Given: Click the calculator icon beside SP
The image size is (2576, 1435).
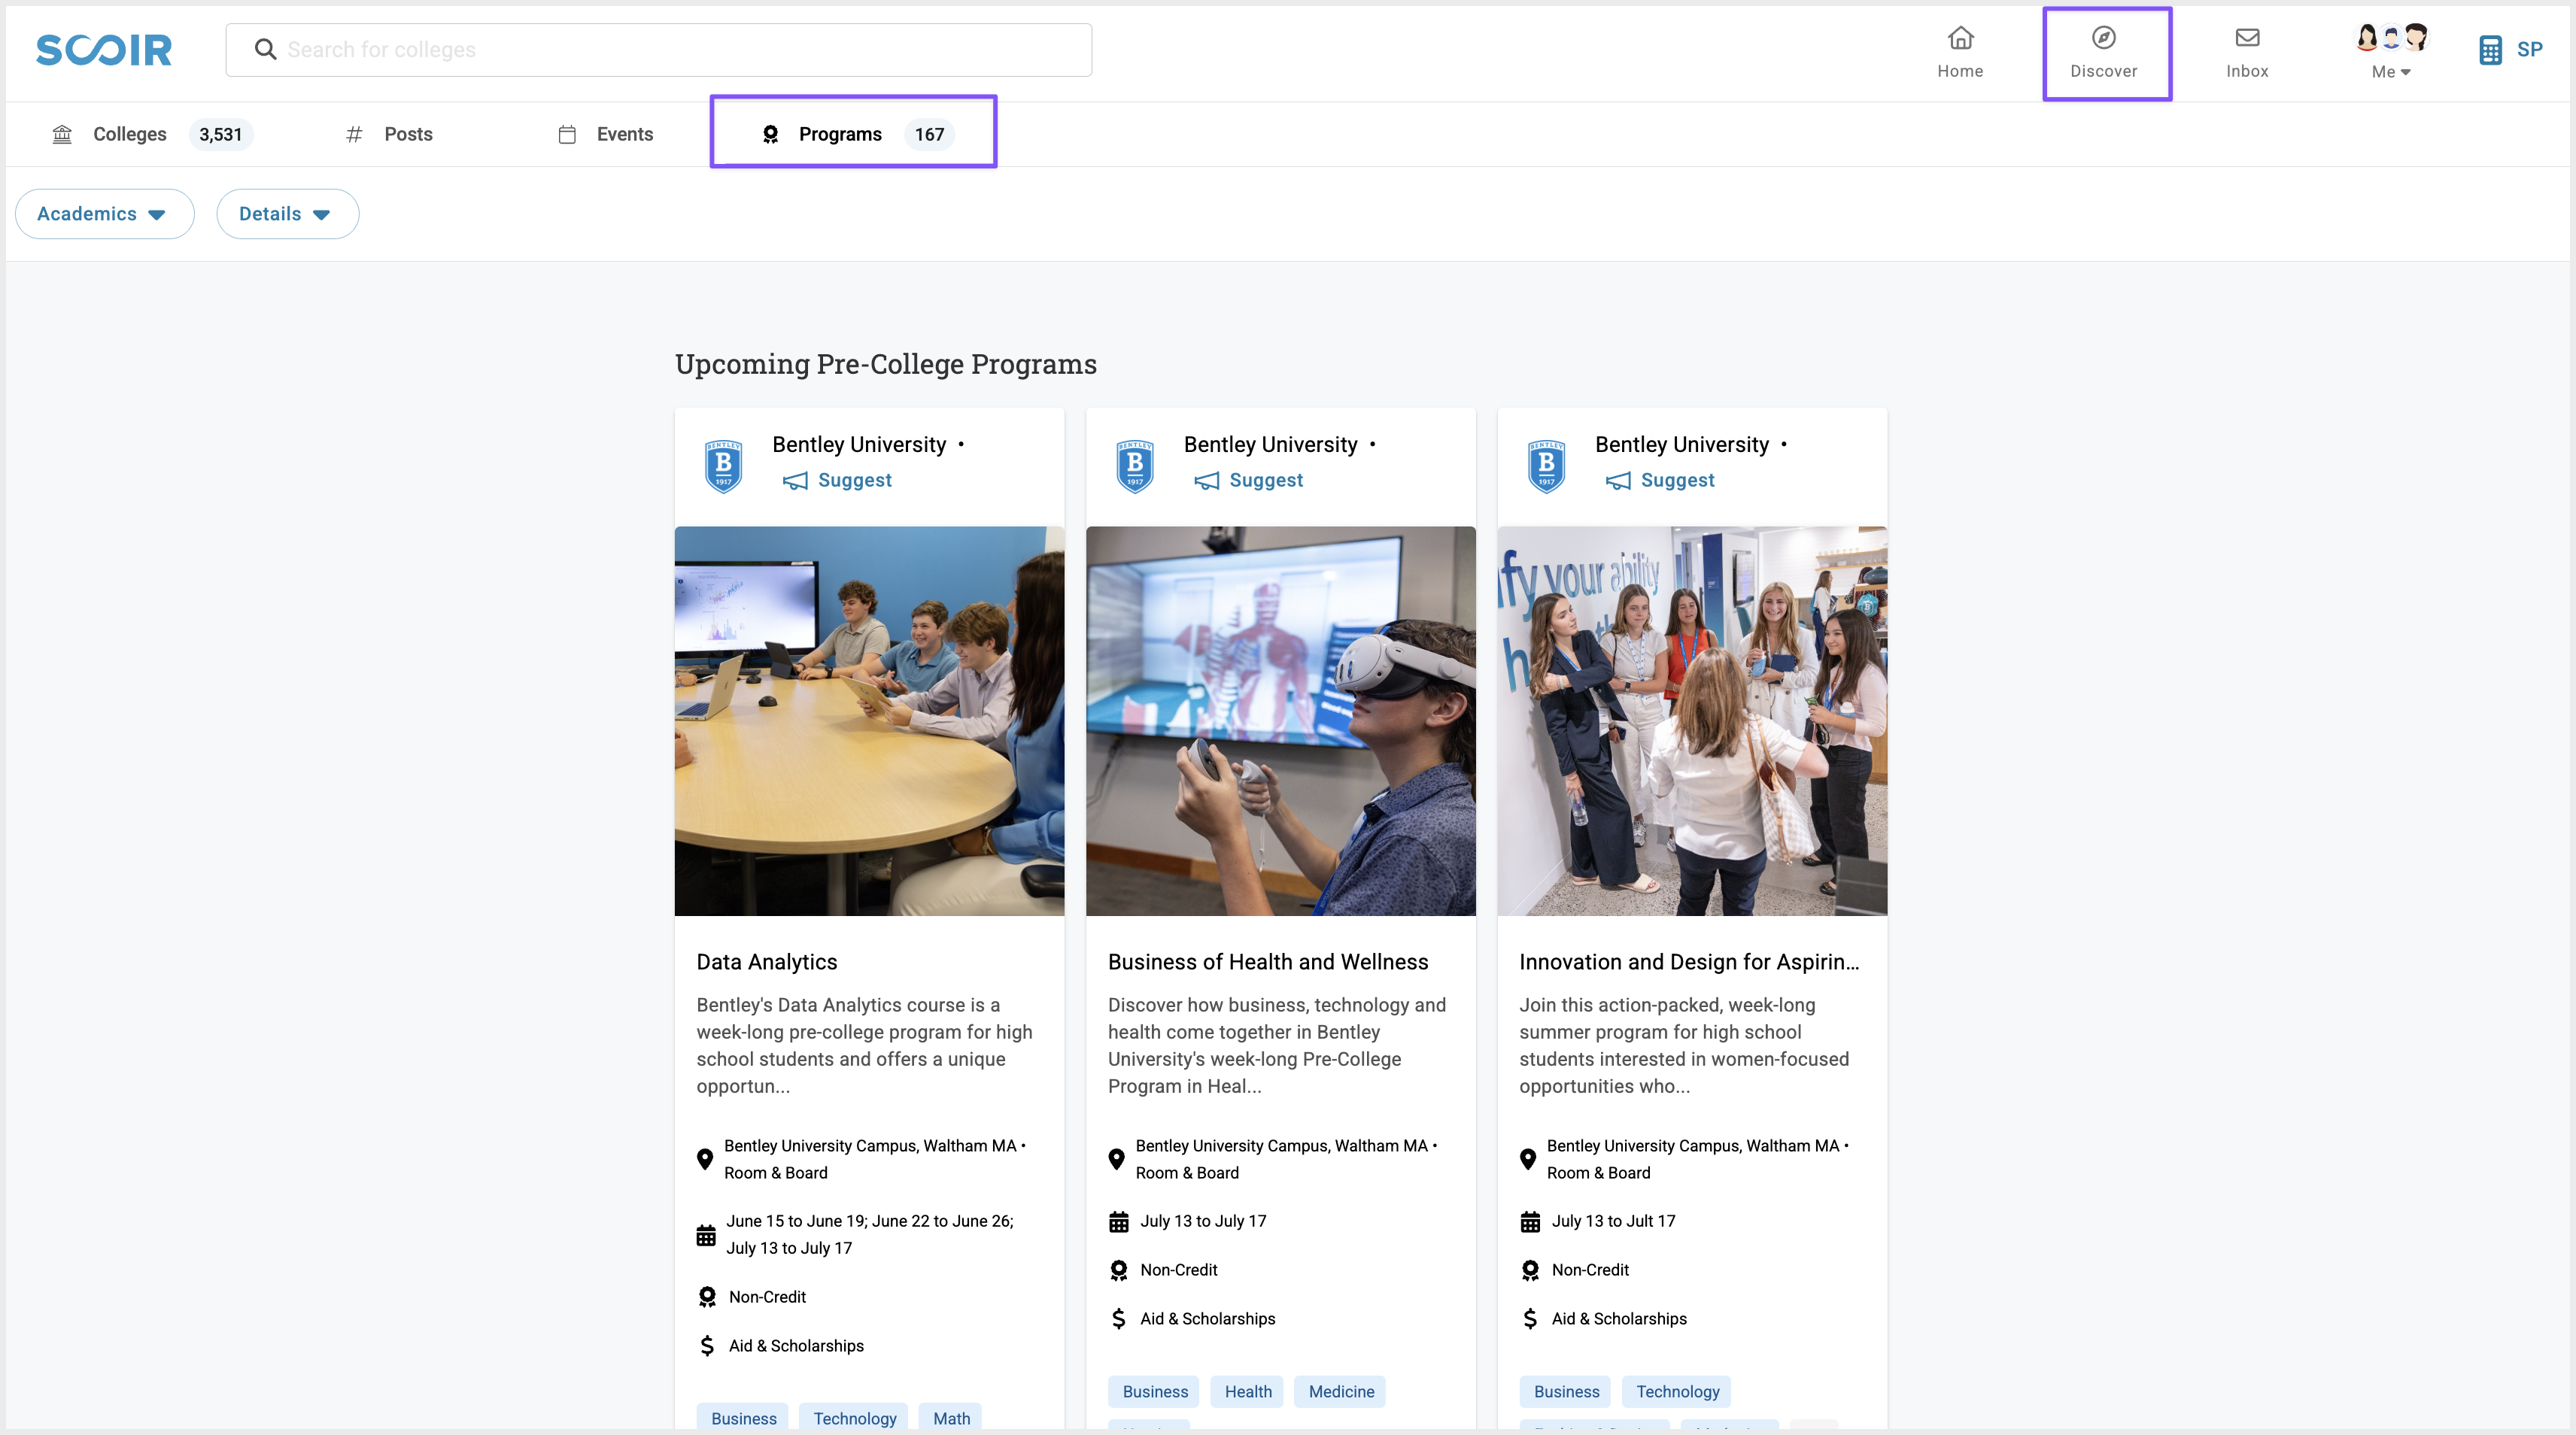Looking at the screenshot, I should 2490,50.
